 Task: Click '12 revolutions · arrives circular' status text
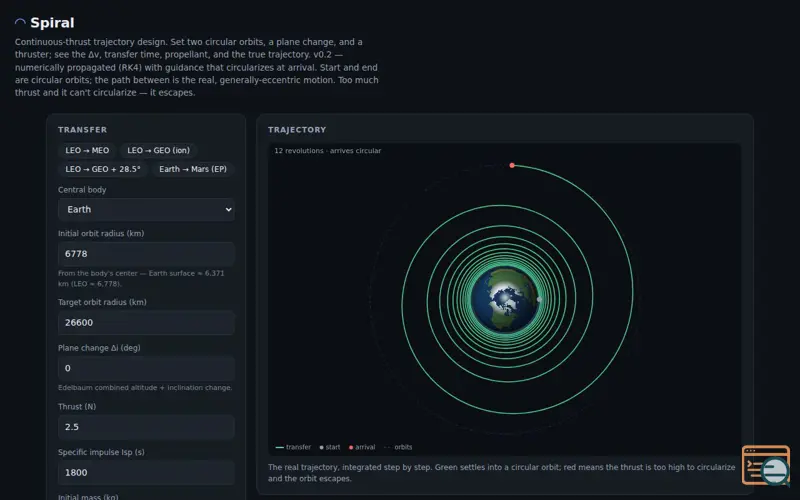[328, 151]
